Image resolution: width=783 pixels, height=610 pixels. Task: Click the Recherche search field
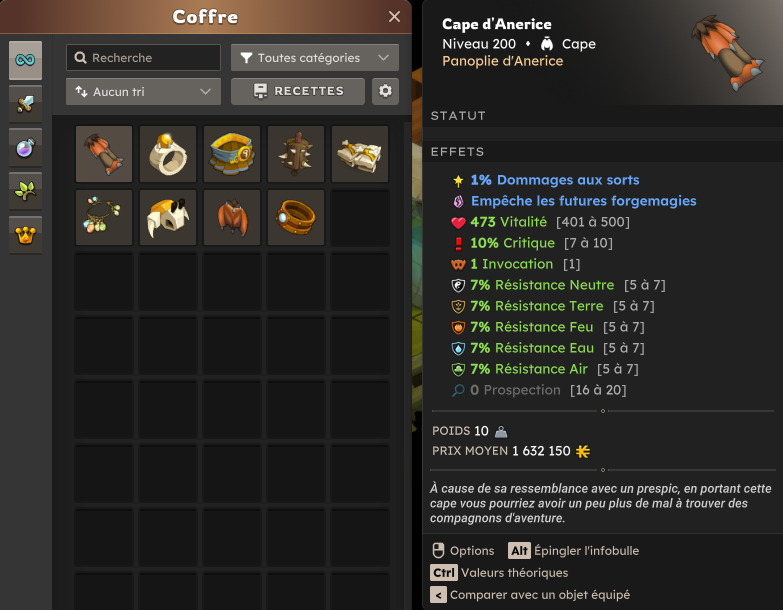tap(143, 57)
